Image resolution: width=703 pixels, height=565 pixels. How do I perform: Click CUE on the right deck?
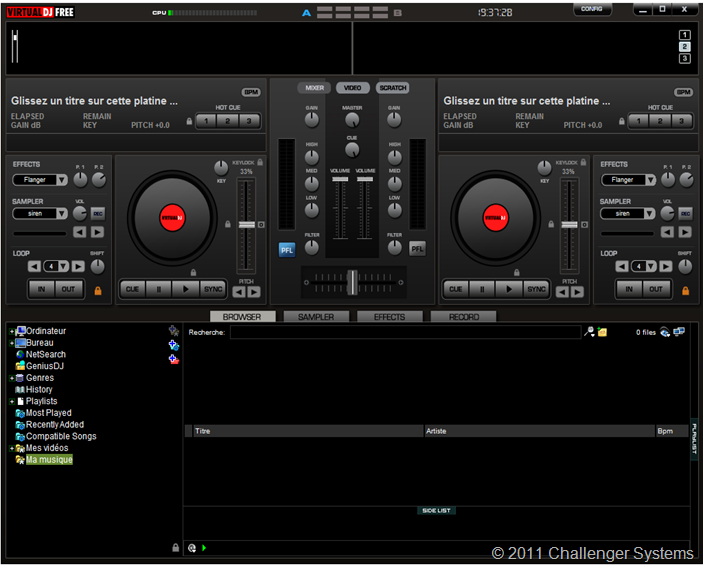pos(456,289)
